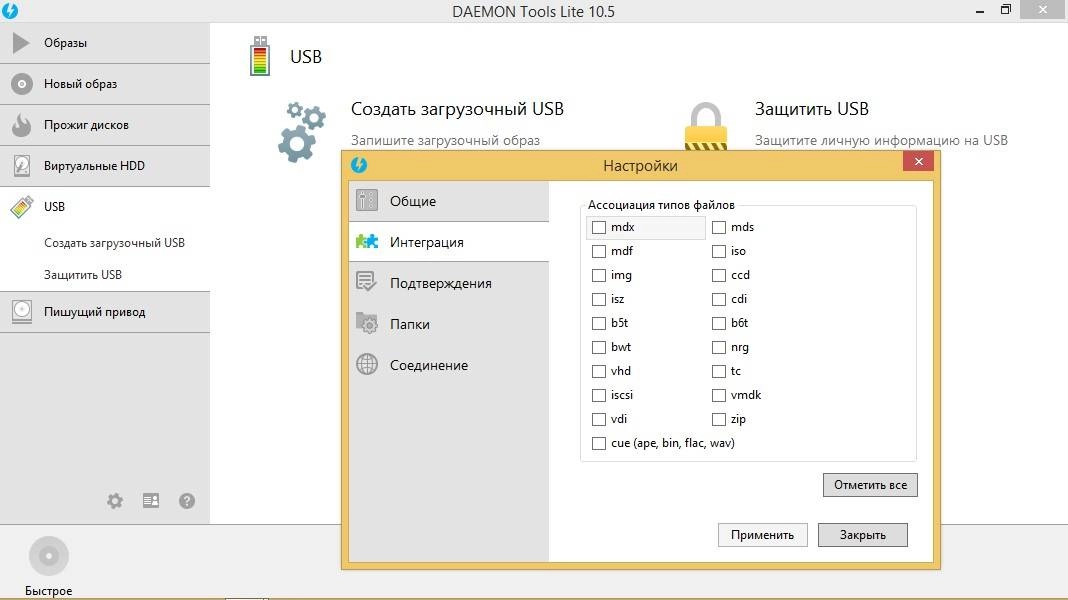Switch to the Общие settings tab
The width and height of the screenshot is (1068, 600).
[x=449, y=201]
